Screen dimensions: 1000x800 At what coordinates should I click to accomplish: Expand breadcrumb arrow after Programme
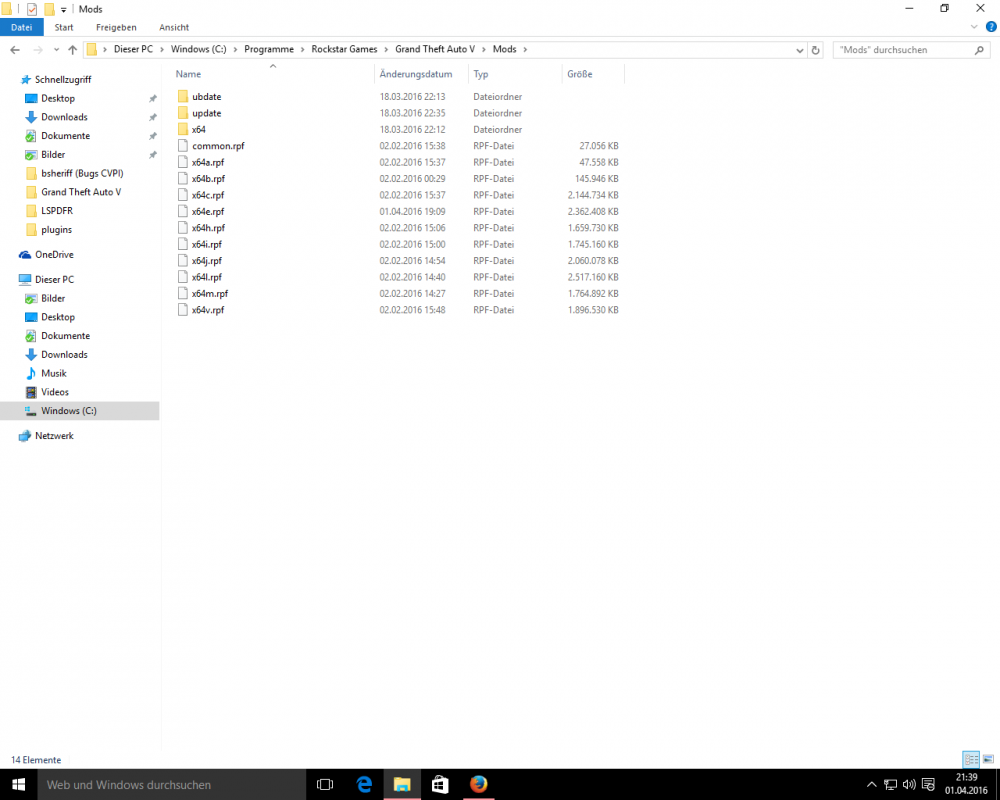click(302, 49)
